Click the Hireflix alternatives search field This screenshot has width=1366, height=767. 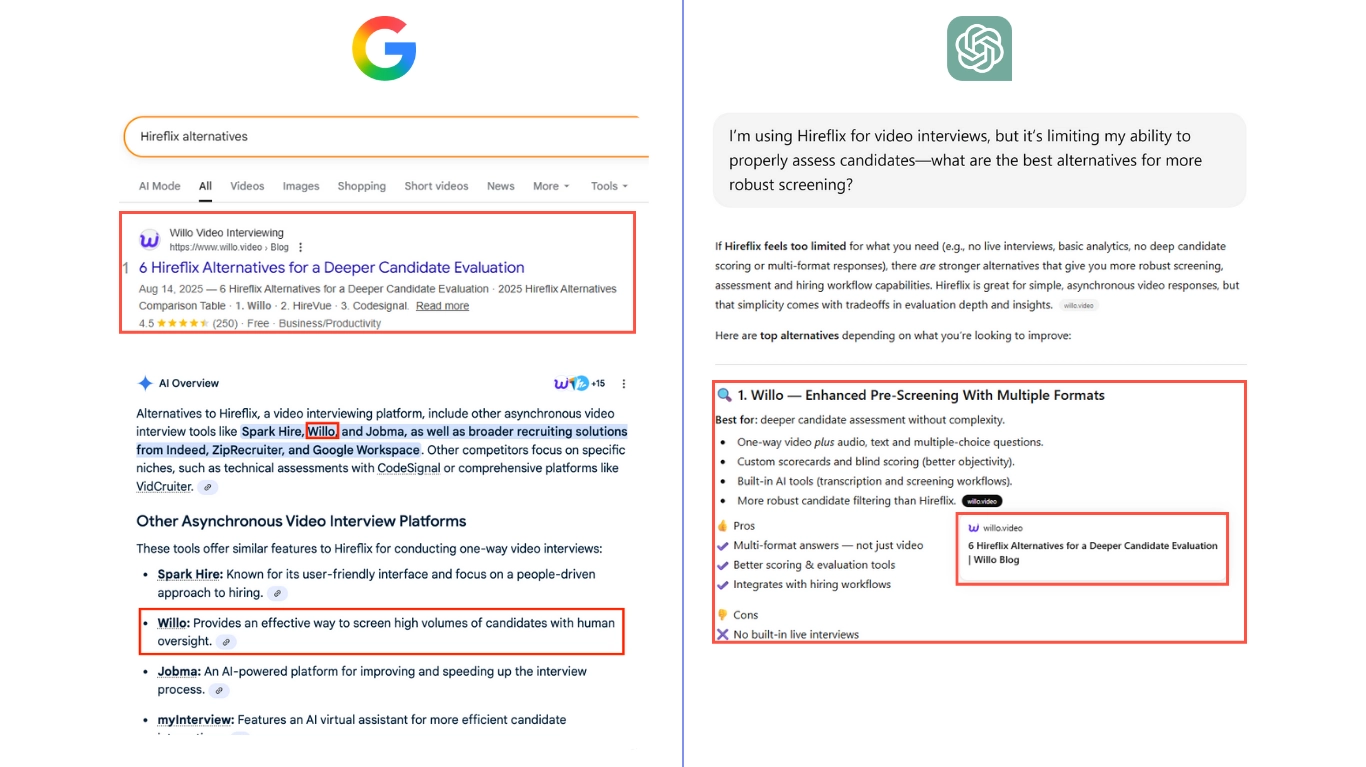coord(386,136)
